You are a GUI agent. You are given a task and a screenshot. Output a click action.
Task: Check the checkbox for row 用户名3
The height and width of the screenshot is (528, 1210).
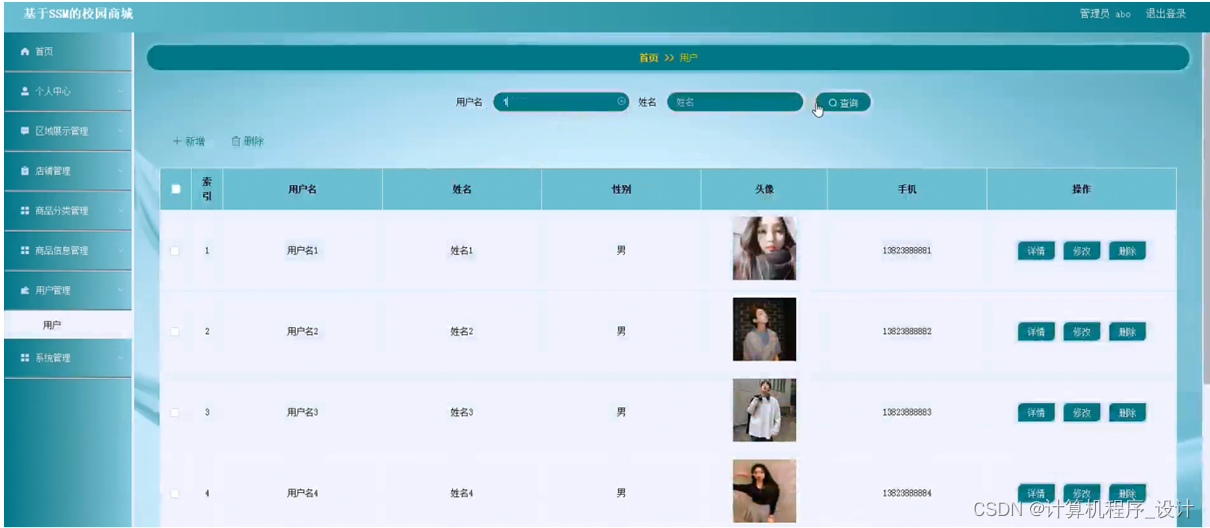(x=176, y=412)
